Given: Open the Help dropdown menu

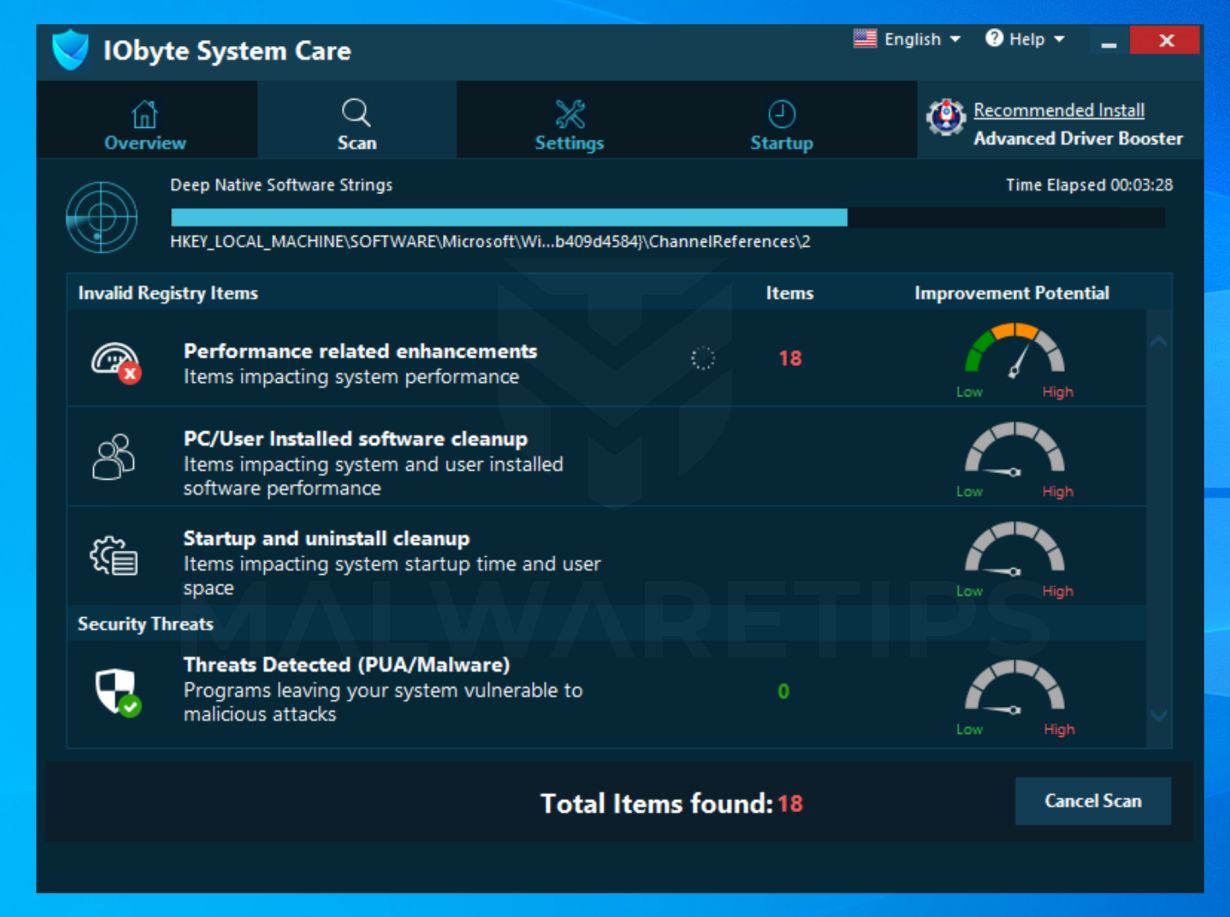Looking at the screenshot, I should [1025, 39].
